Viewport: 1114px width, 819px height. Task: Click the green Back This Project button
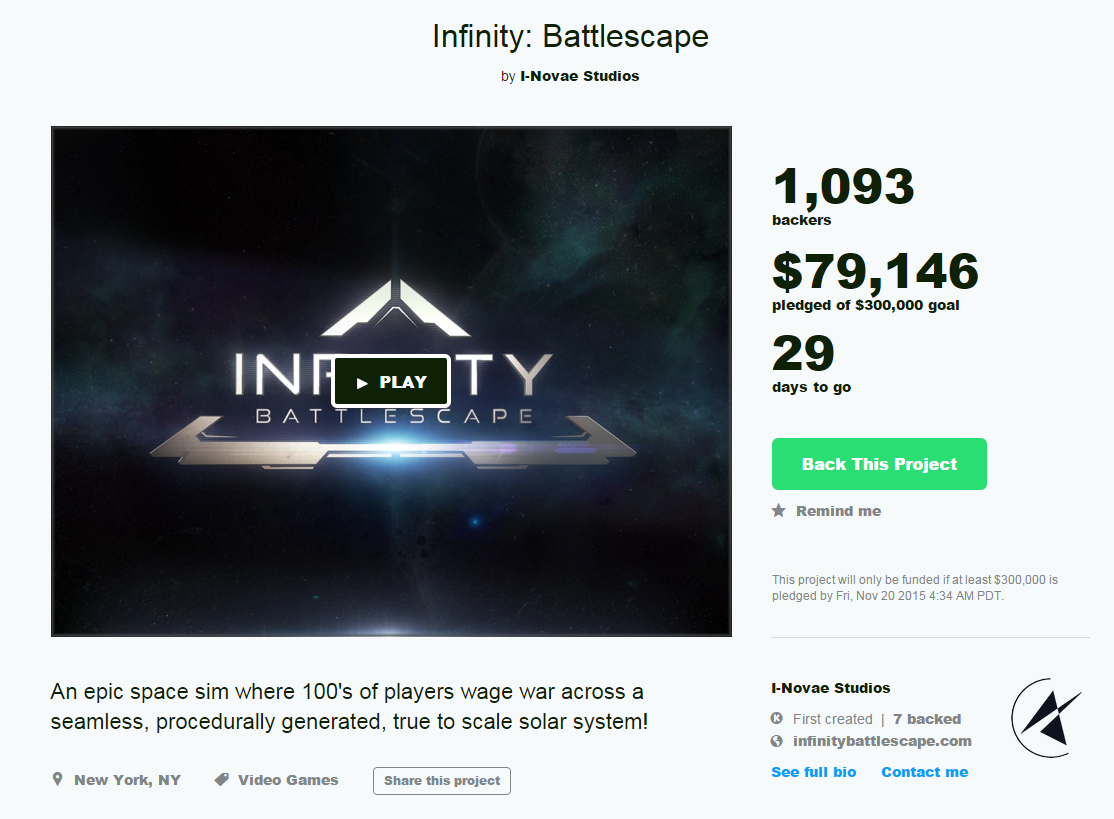[879, 464]
